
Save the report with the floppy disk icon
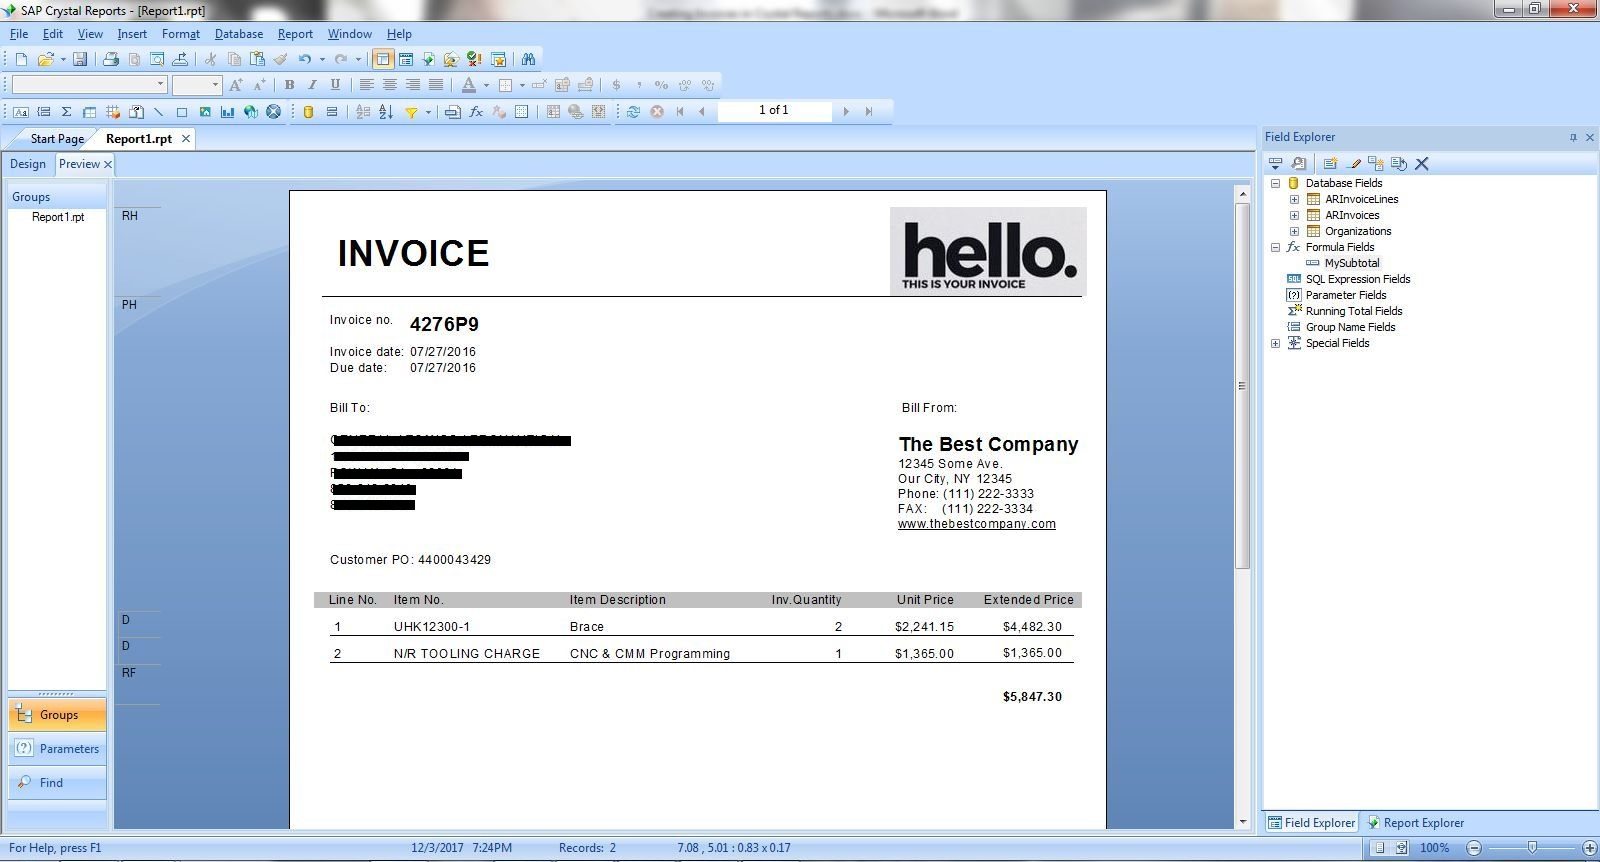[x=80, y=59]
